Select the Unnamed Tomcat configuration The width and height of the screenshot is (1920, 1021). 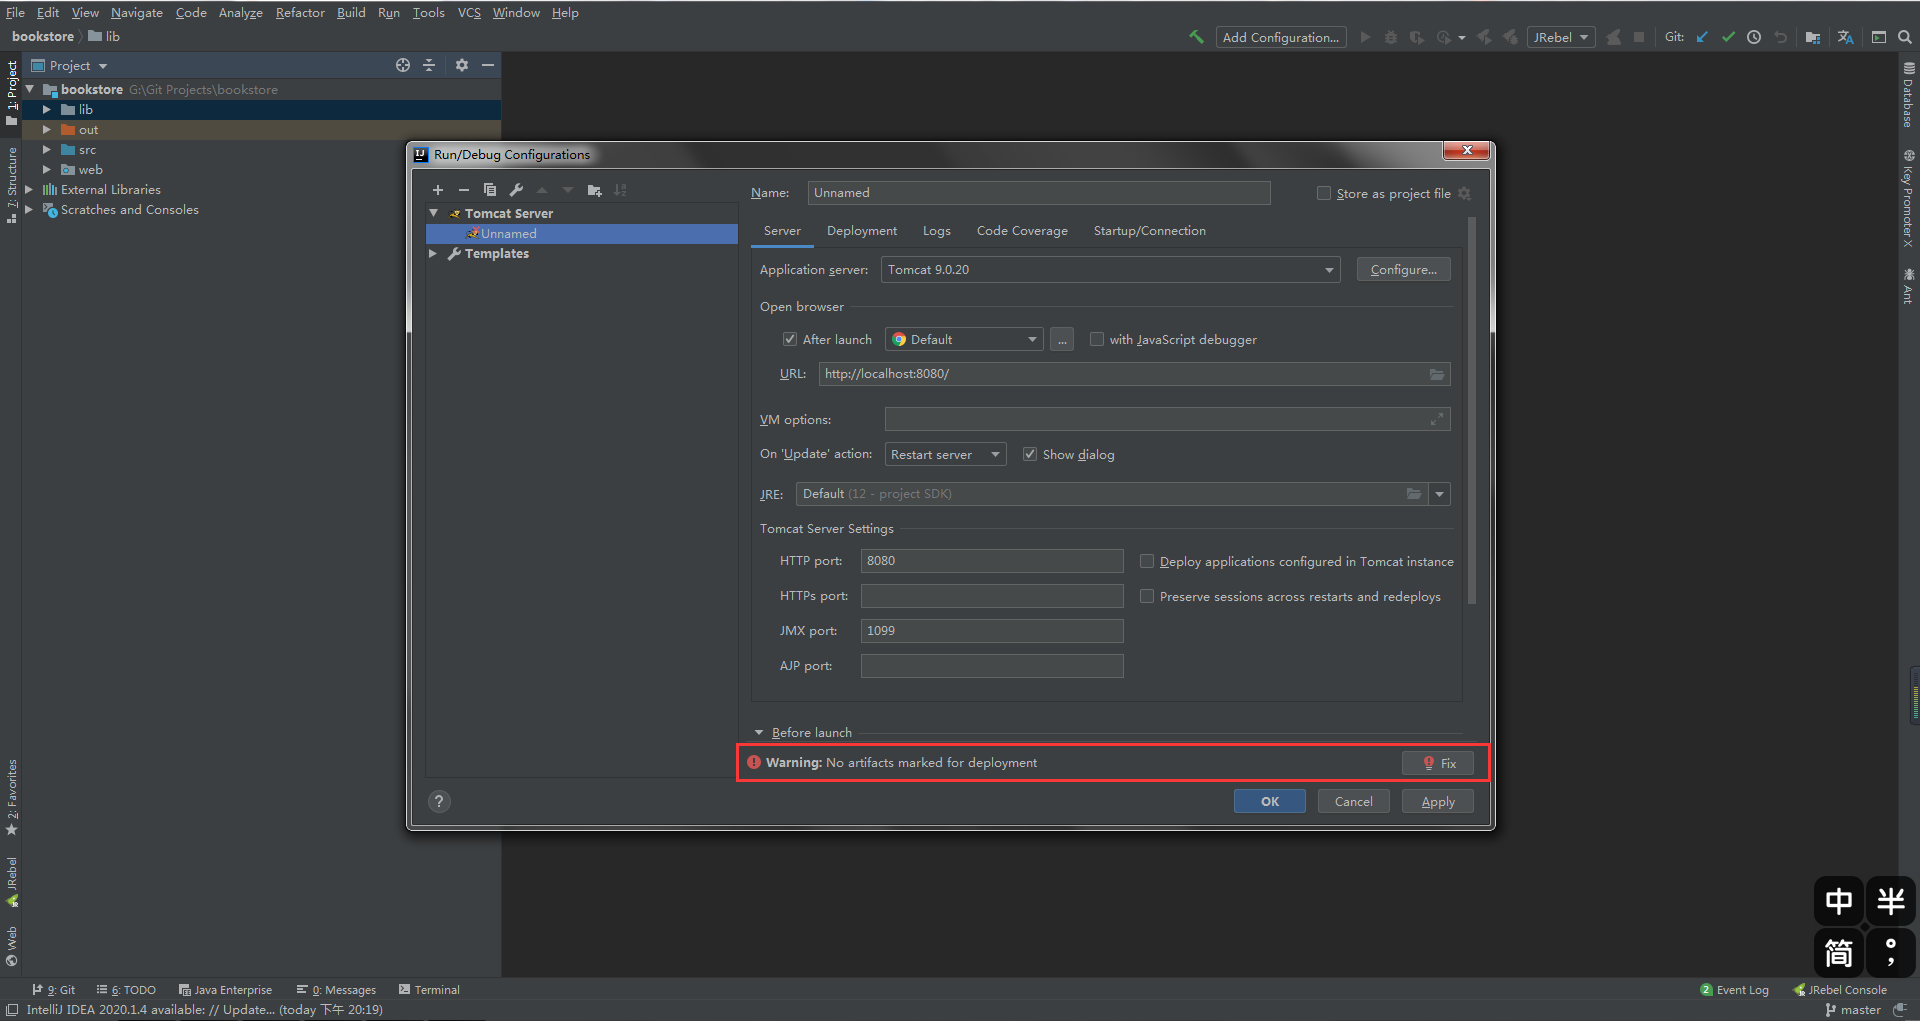pos(582,234)
